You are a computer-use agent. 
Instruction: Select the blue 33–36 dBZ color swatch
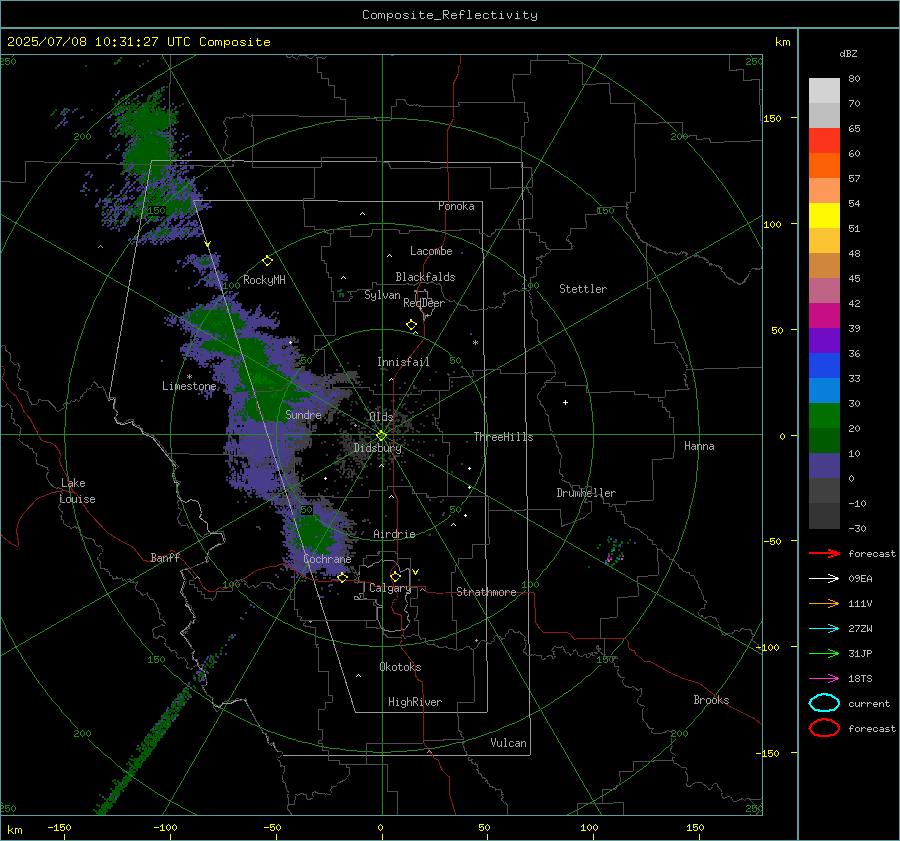(824, 366)
